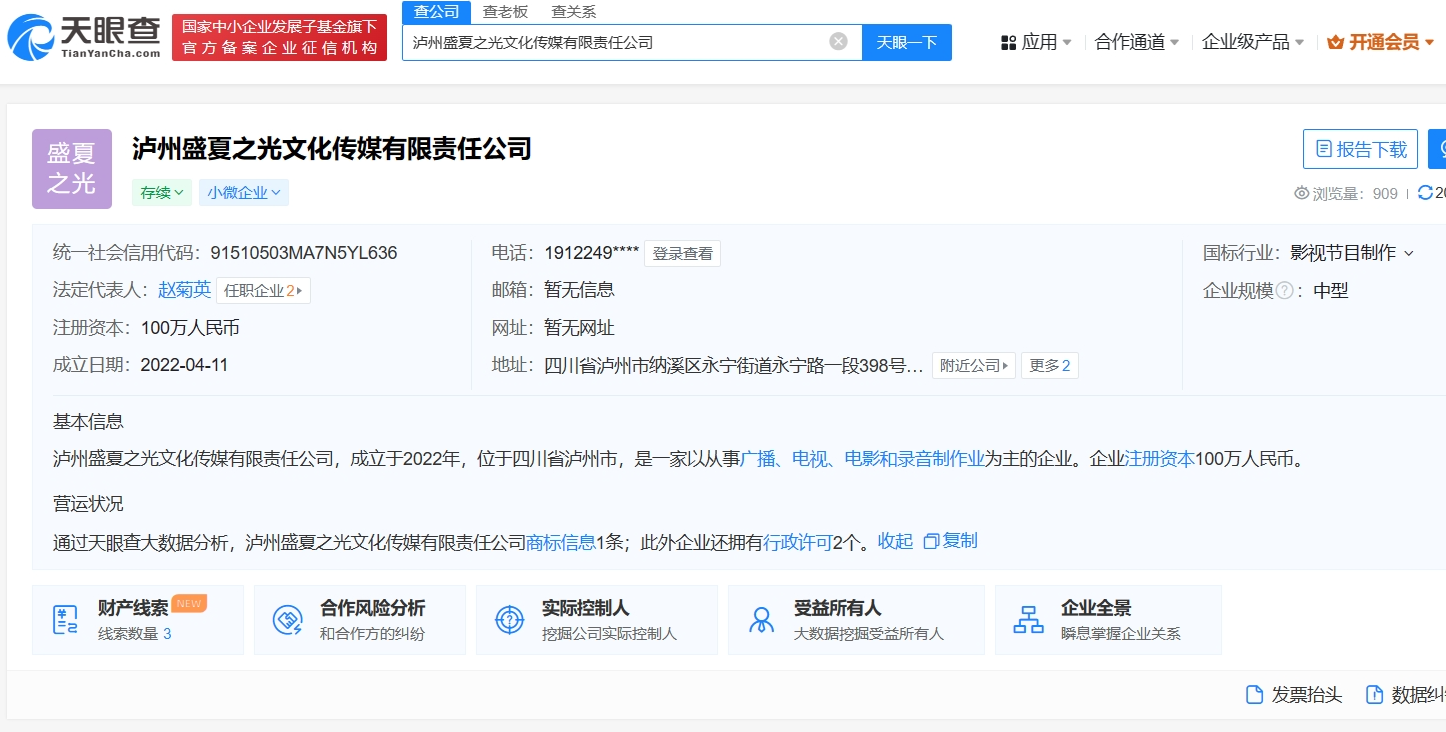Switch to the 查关系 tab

[574, 12]
